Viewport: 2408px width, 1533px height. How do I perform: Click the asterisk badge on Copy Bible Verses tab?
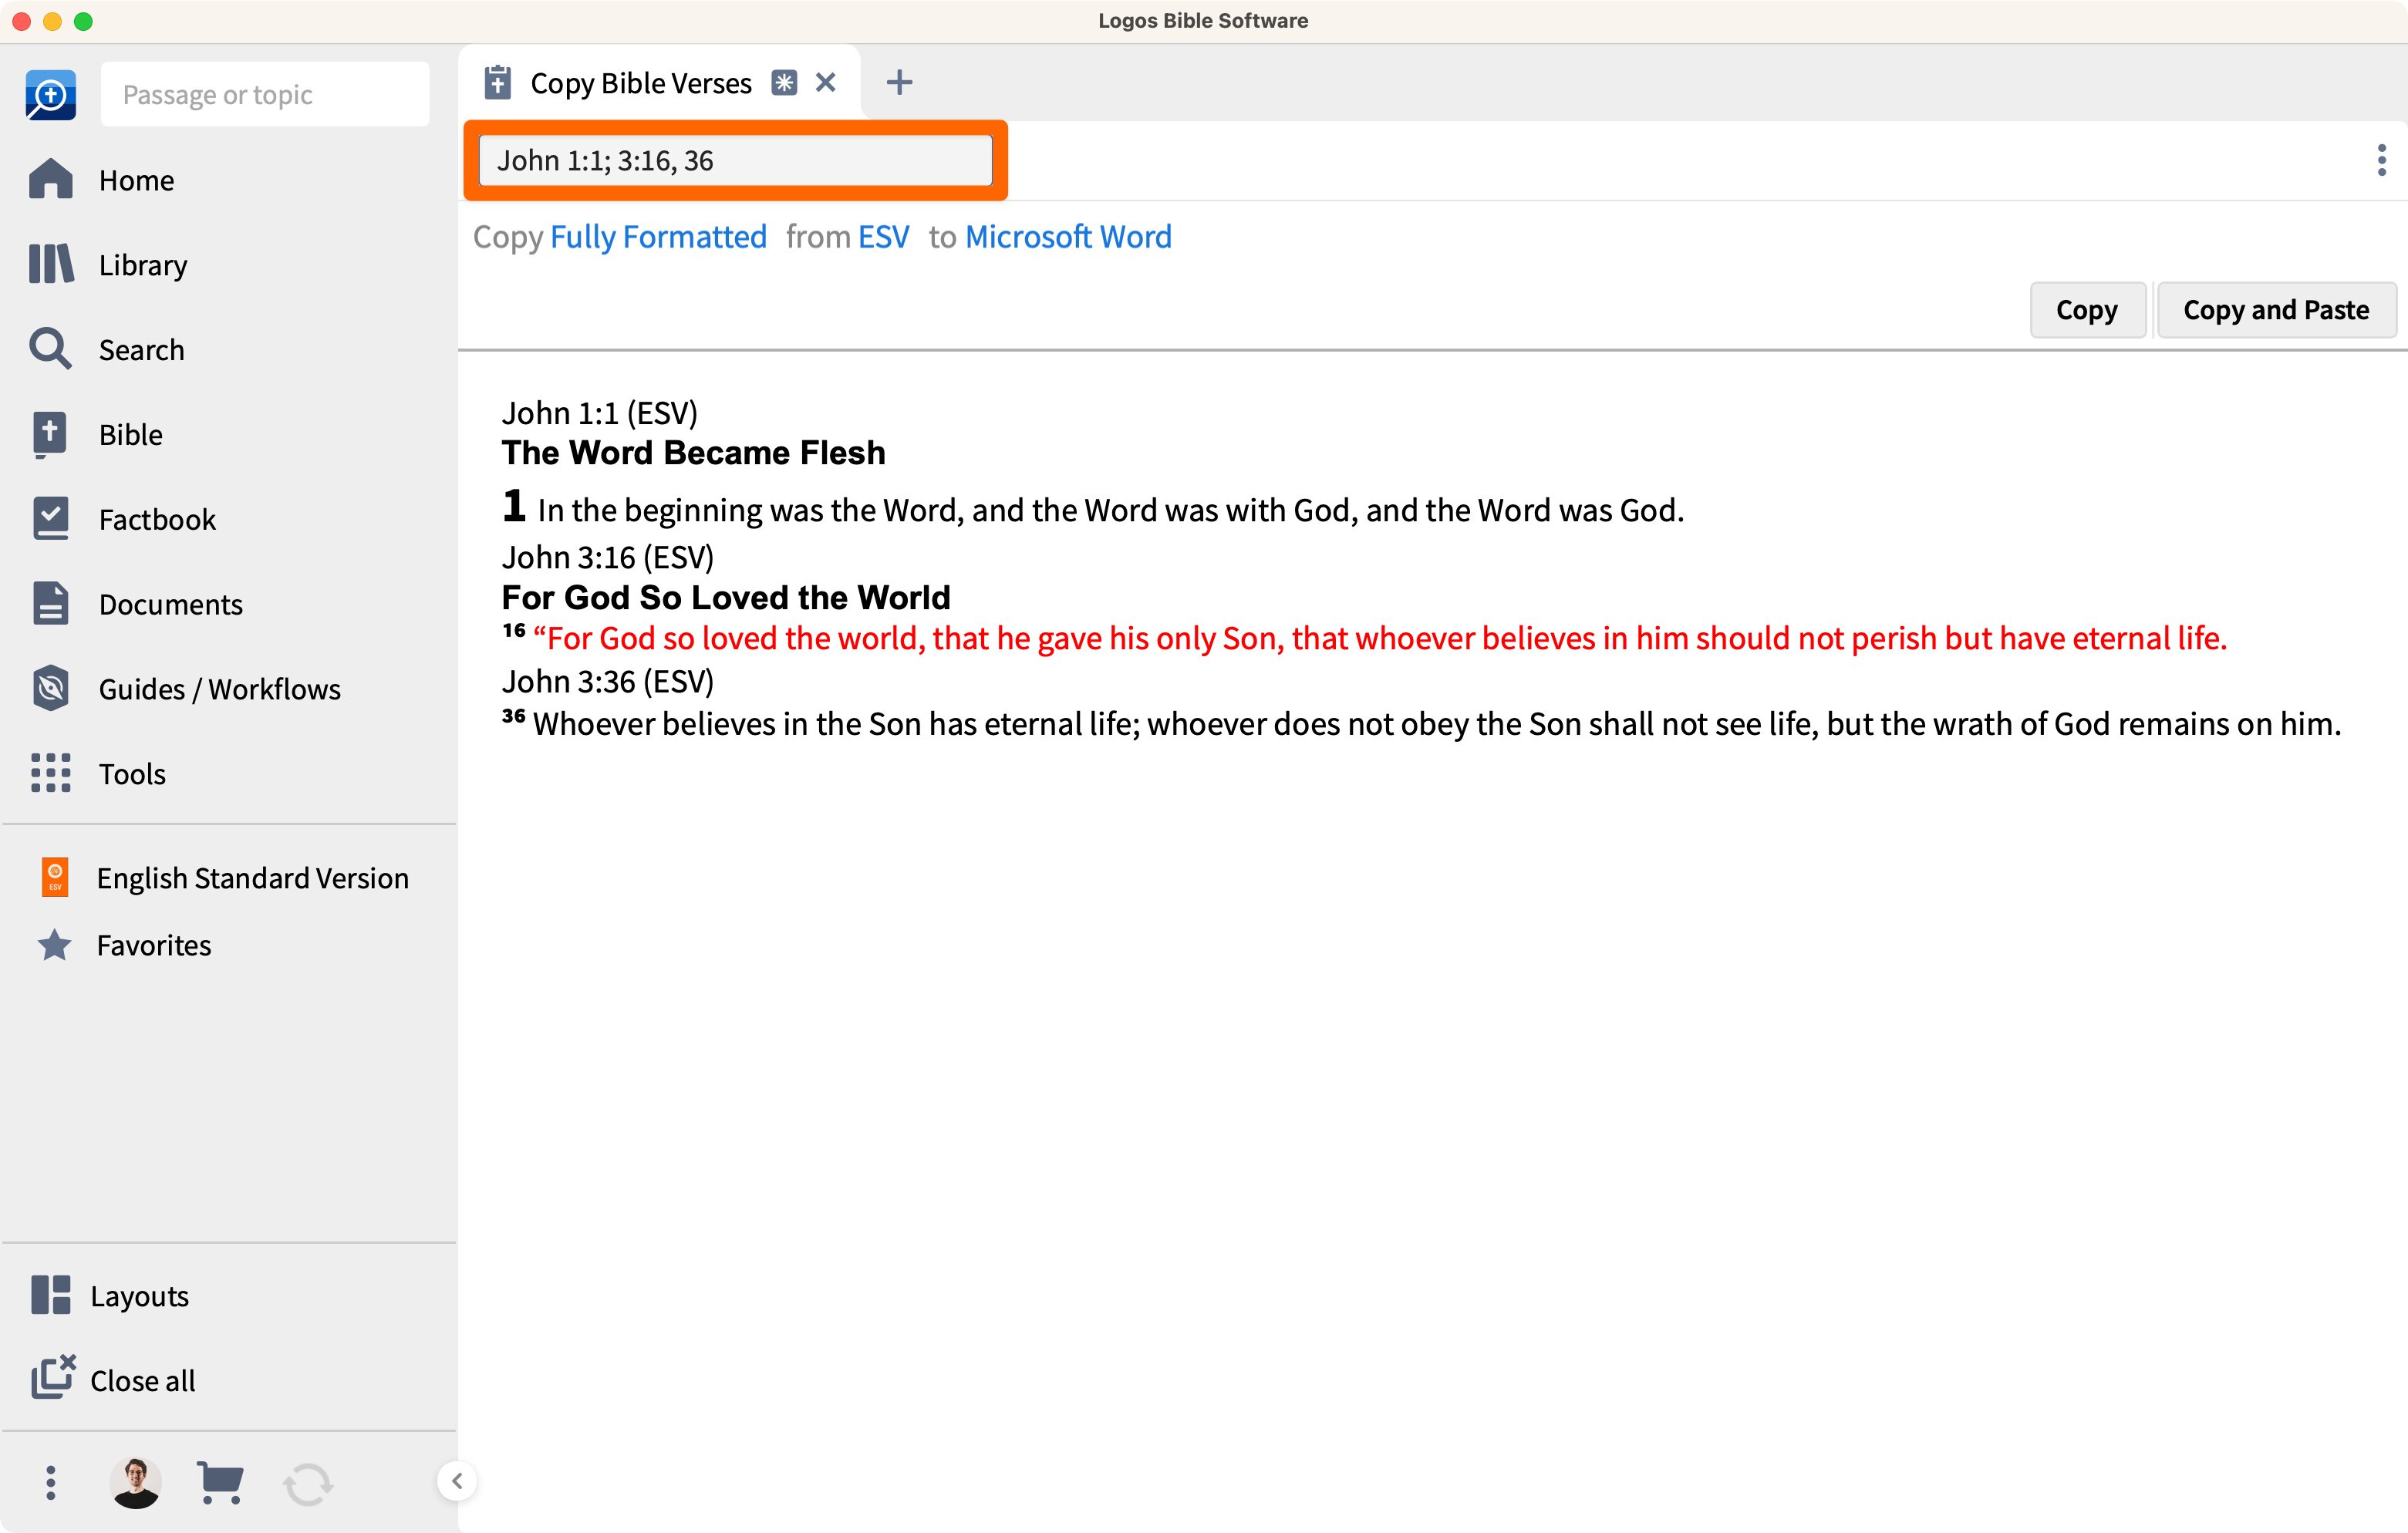[x=785, y=82]
